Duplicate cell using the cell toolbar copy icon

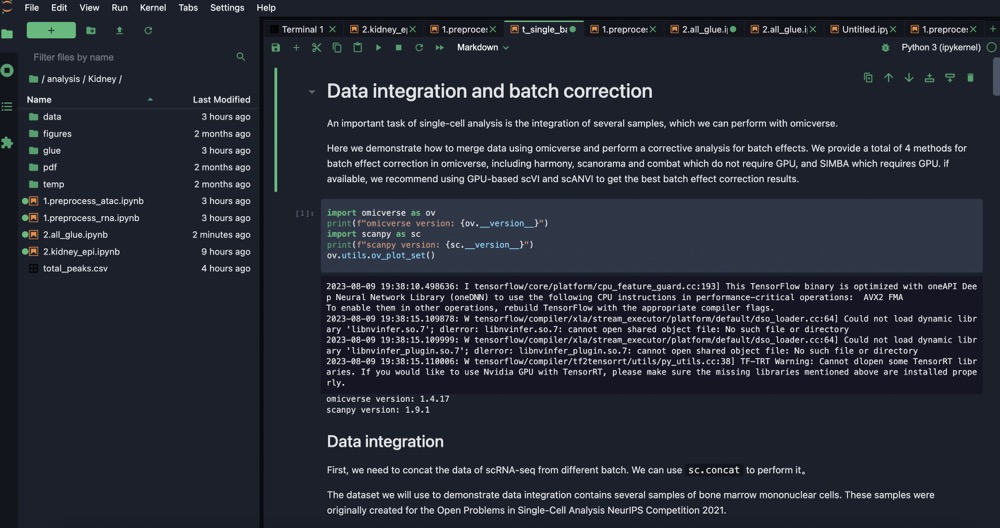pyautogui.click(x=868, y=78)
